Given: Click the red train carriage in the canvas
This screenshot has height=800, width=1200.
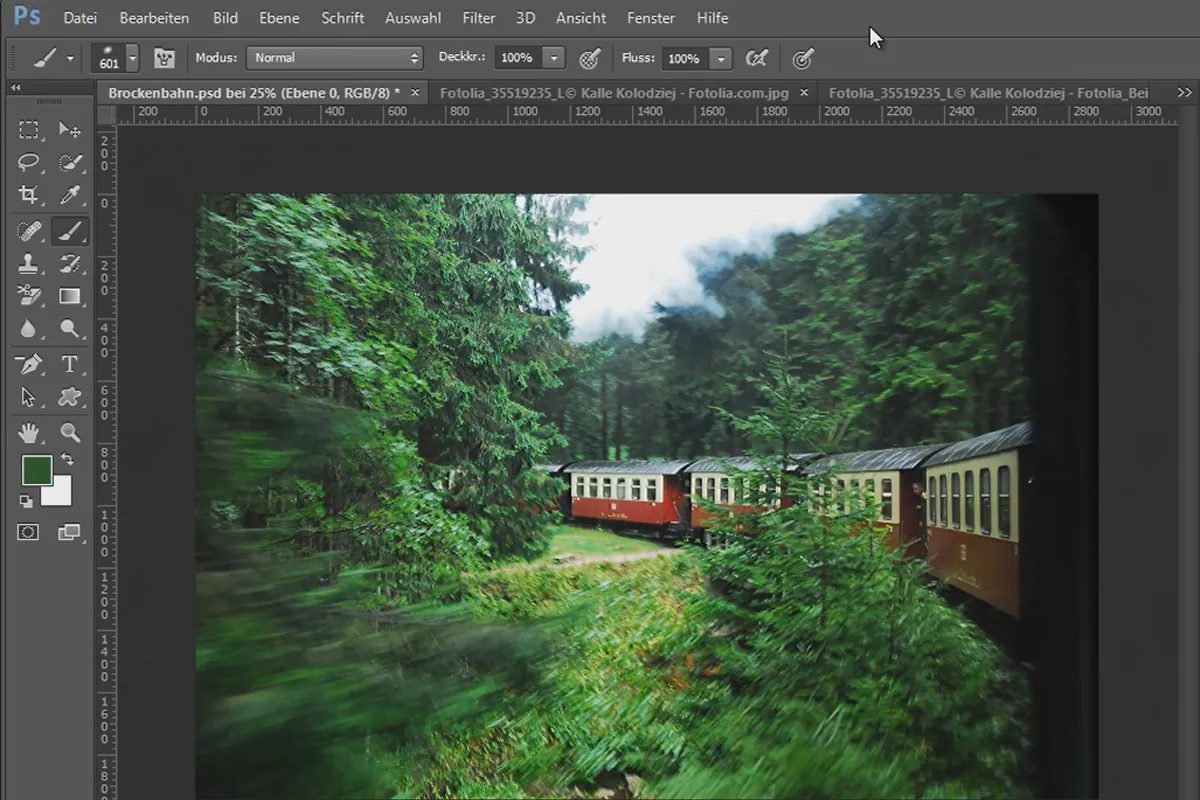Looking at the screenshot, I should 628,497.
